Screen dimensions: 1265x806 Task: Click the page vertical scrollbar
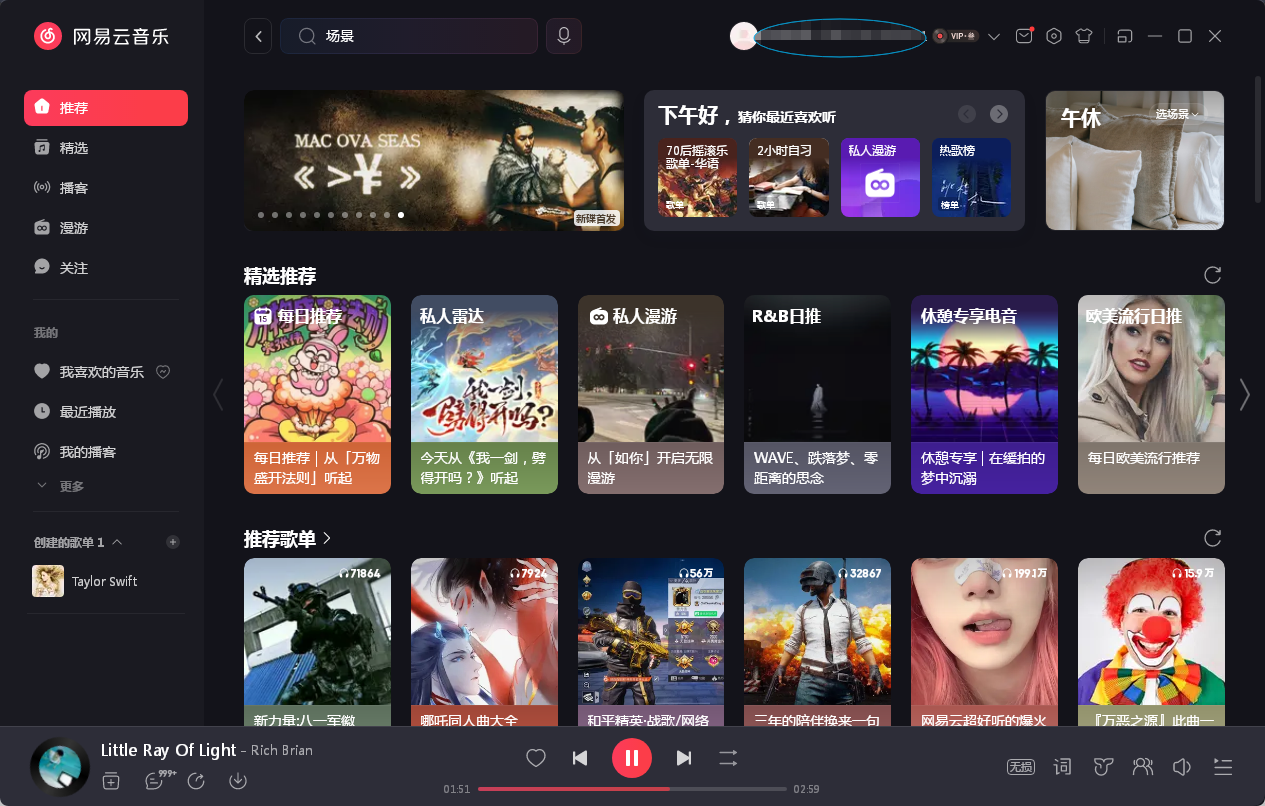point(1258,140)
